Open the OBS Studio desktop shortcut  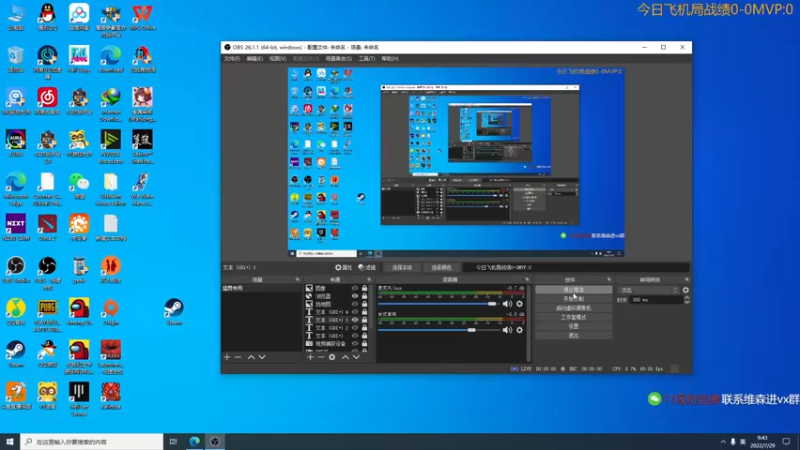pos(16,270)
